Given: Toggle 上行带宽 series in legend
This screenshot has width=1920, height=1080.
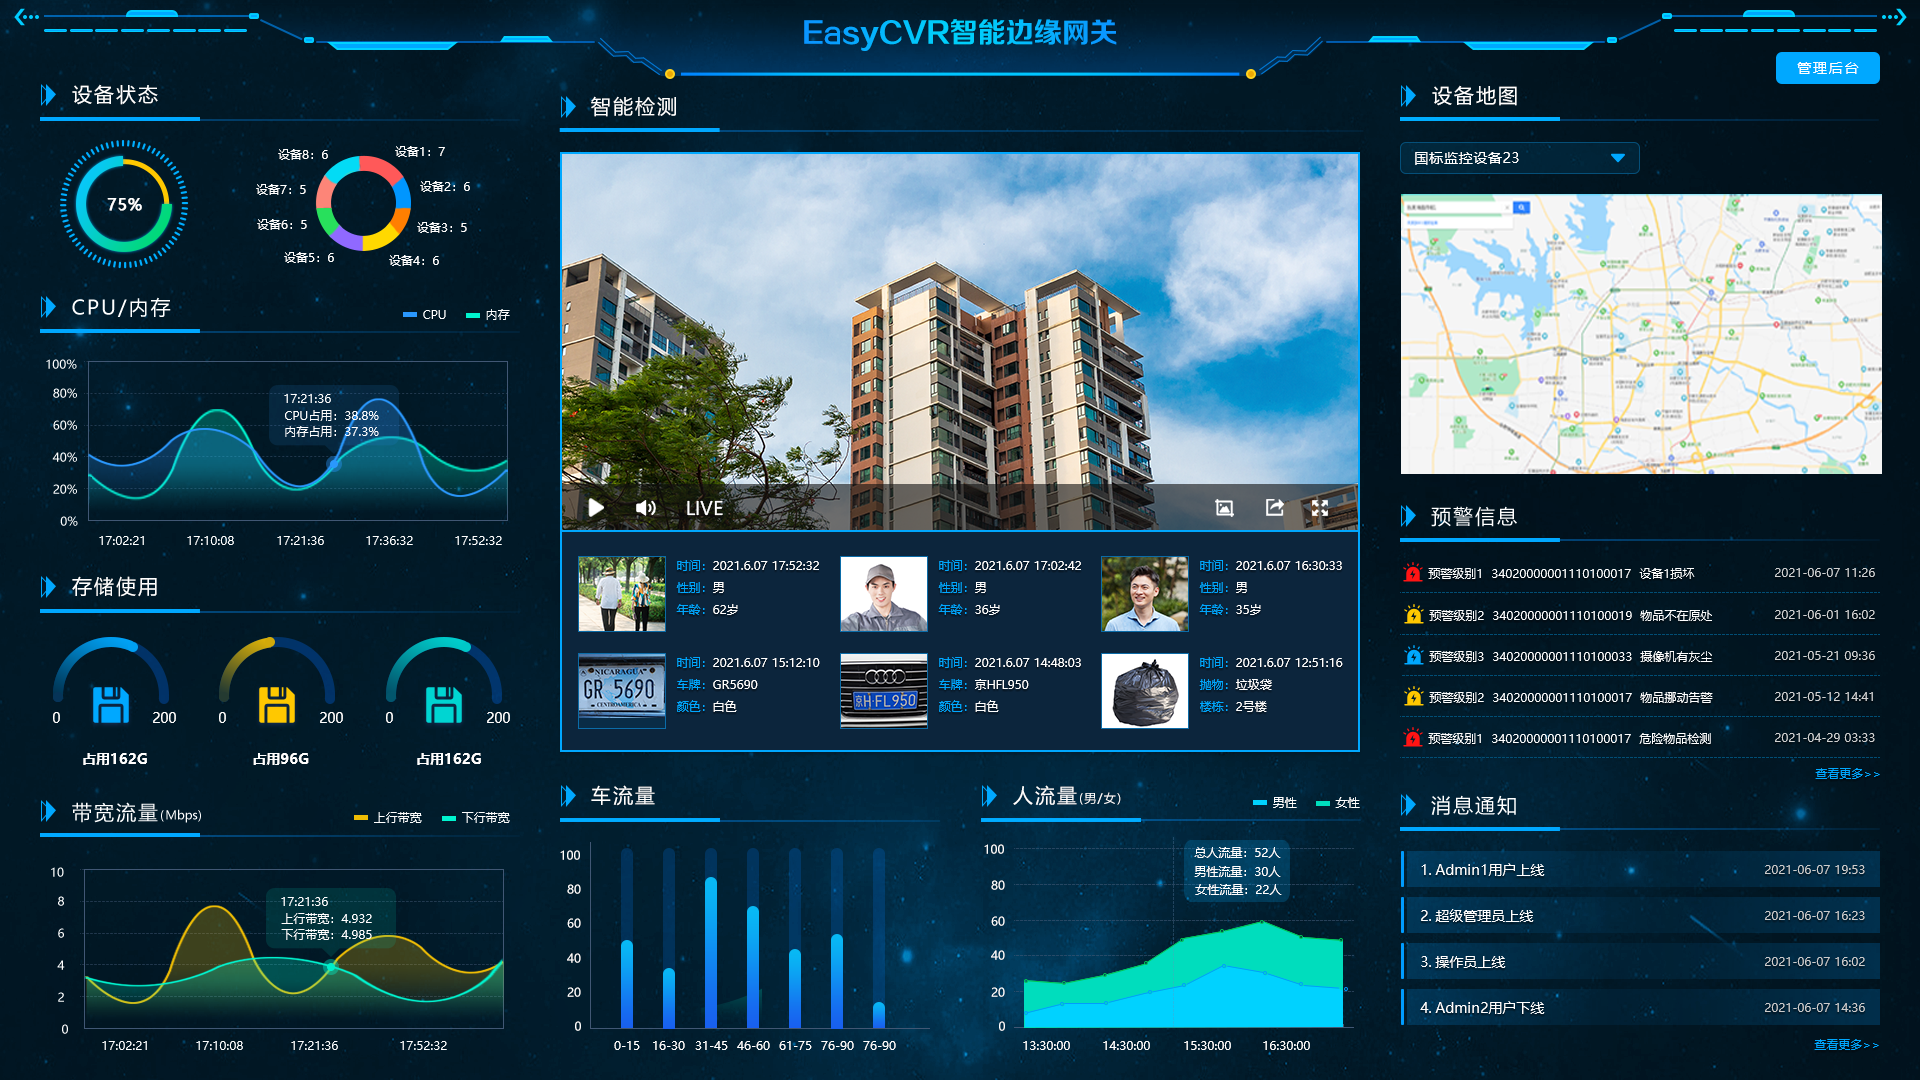Looking at the screenshot, I should [388, 818].
